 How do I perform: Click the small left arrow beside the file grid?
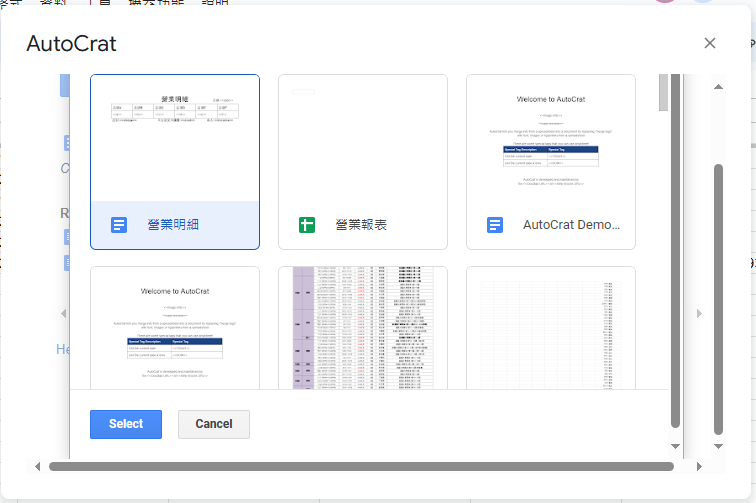[x=64, y=313]
